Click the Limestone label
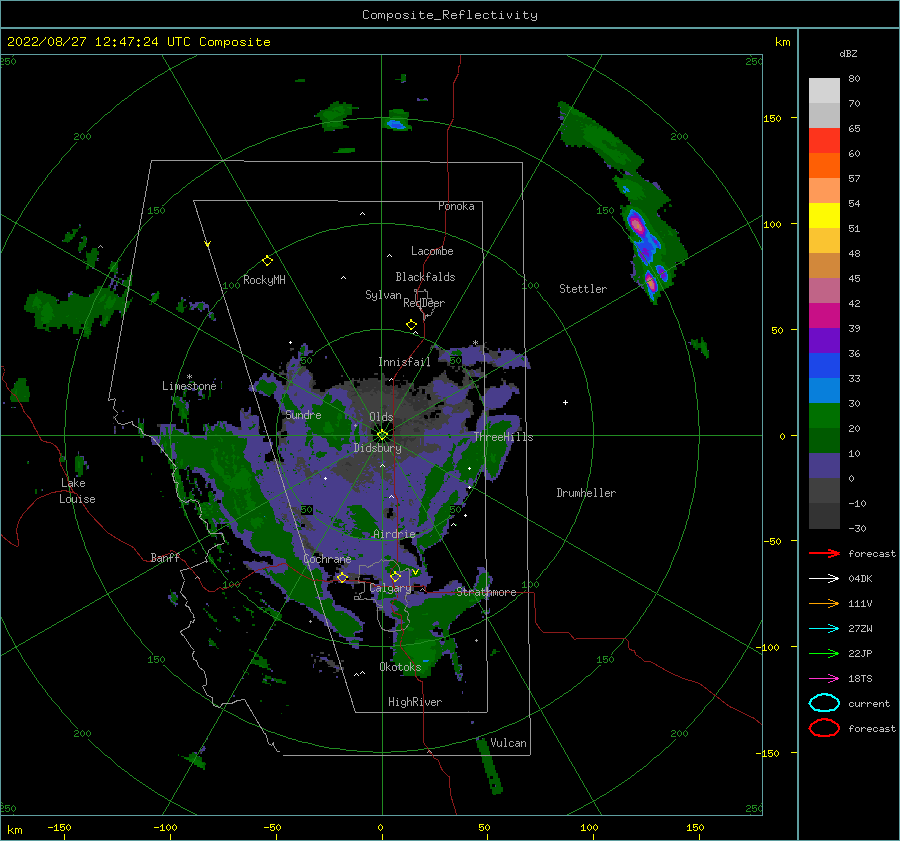Viewport: 900px width, 841px height. coord(189,386)
